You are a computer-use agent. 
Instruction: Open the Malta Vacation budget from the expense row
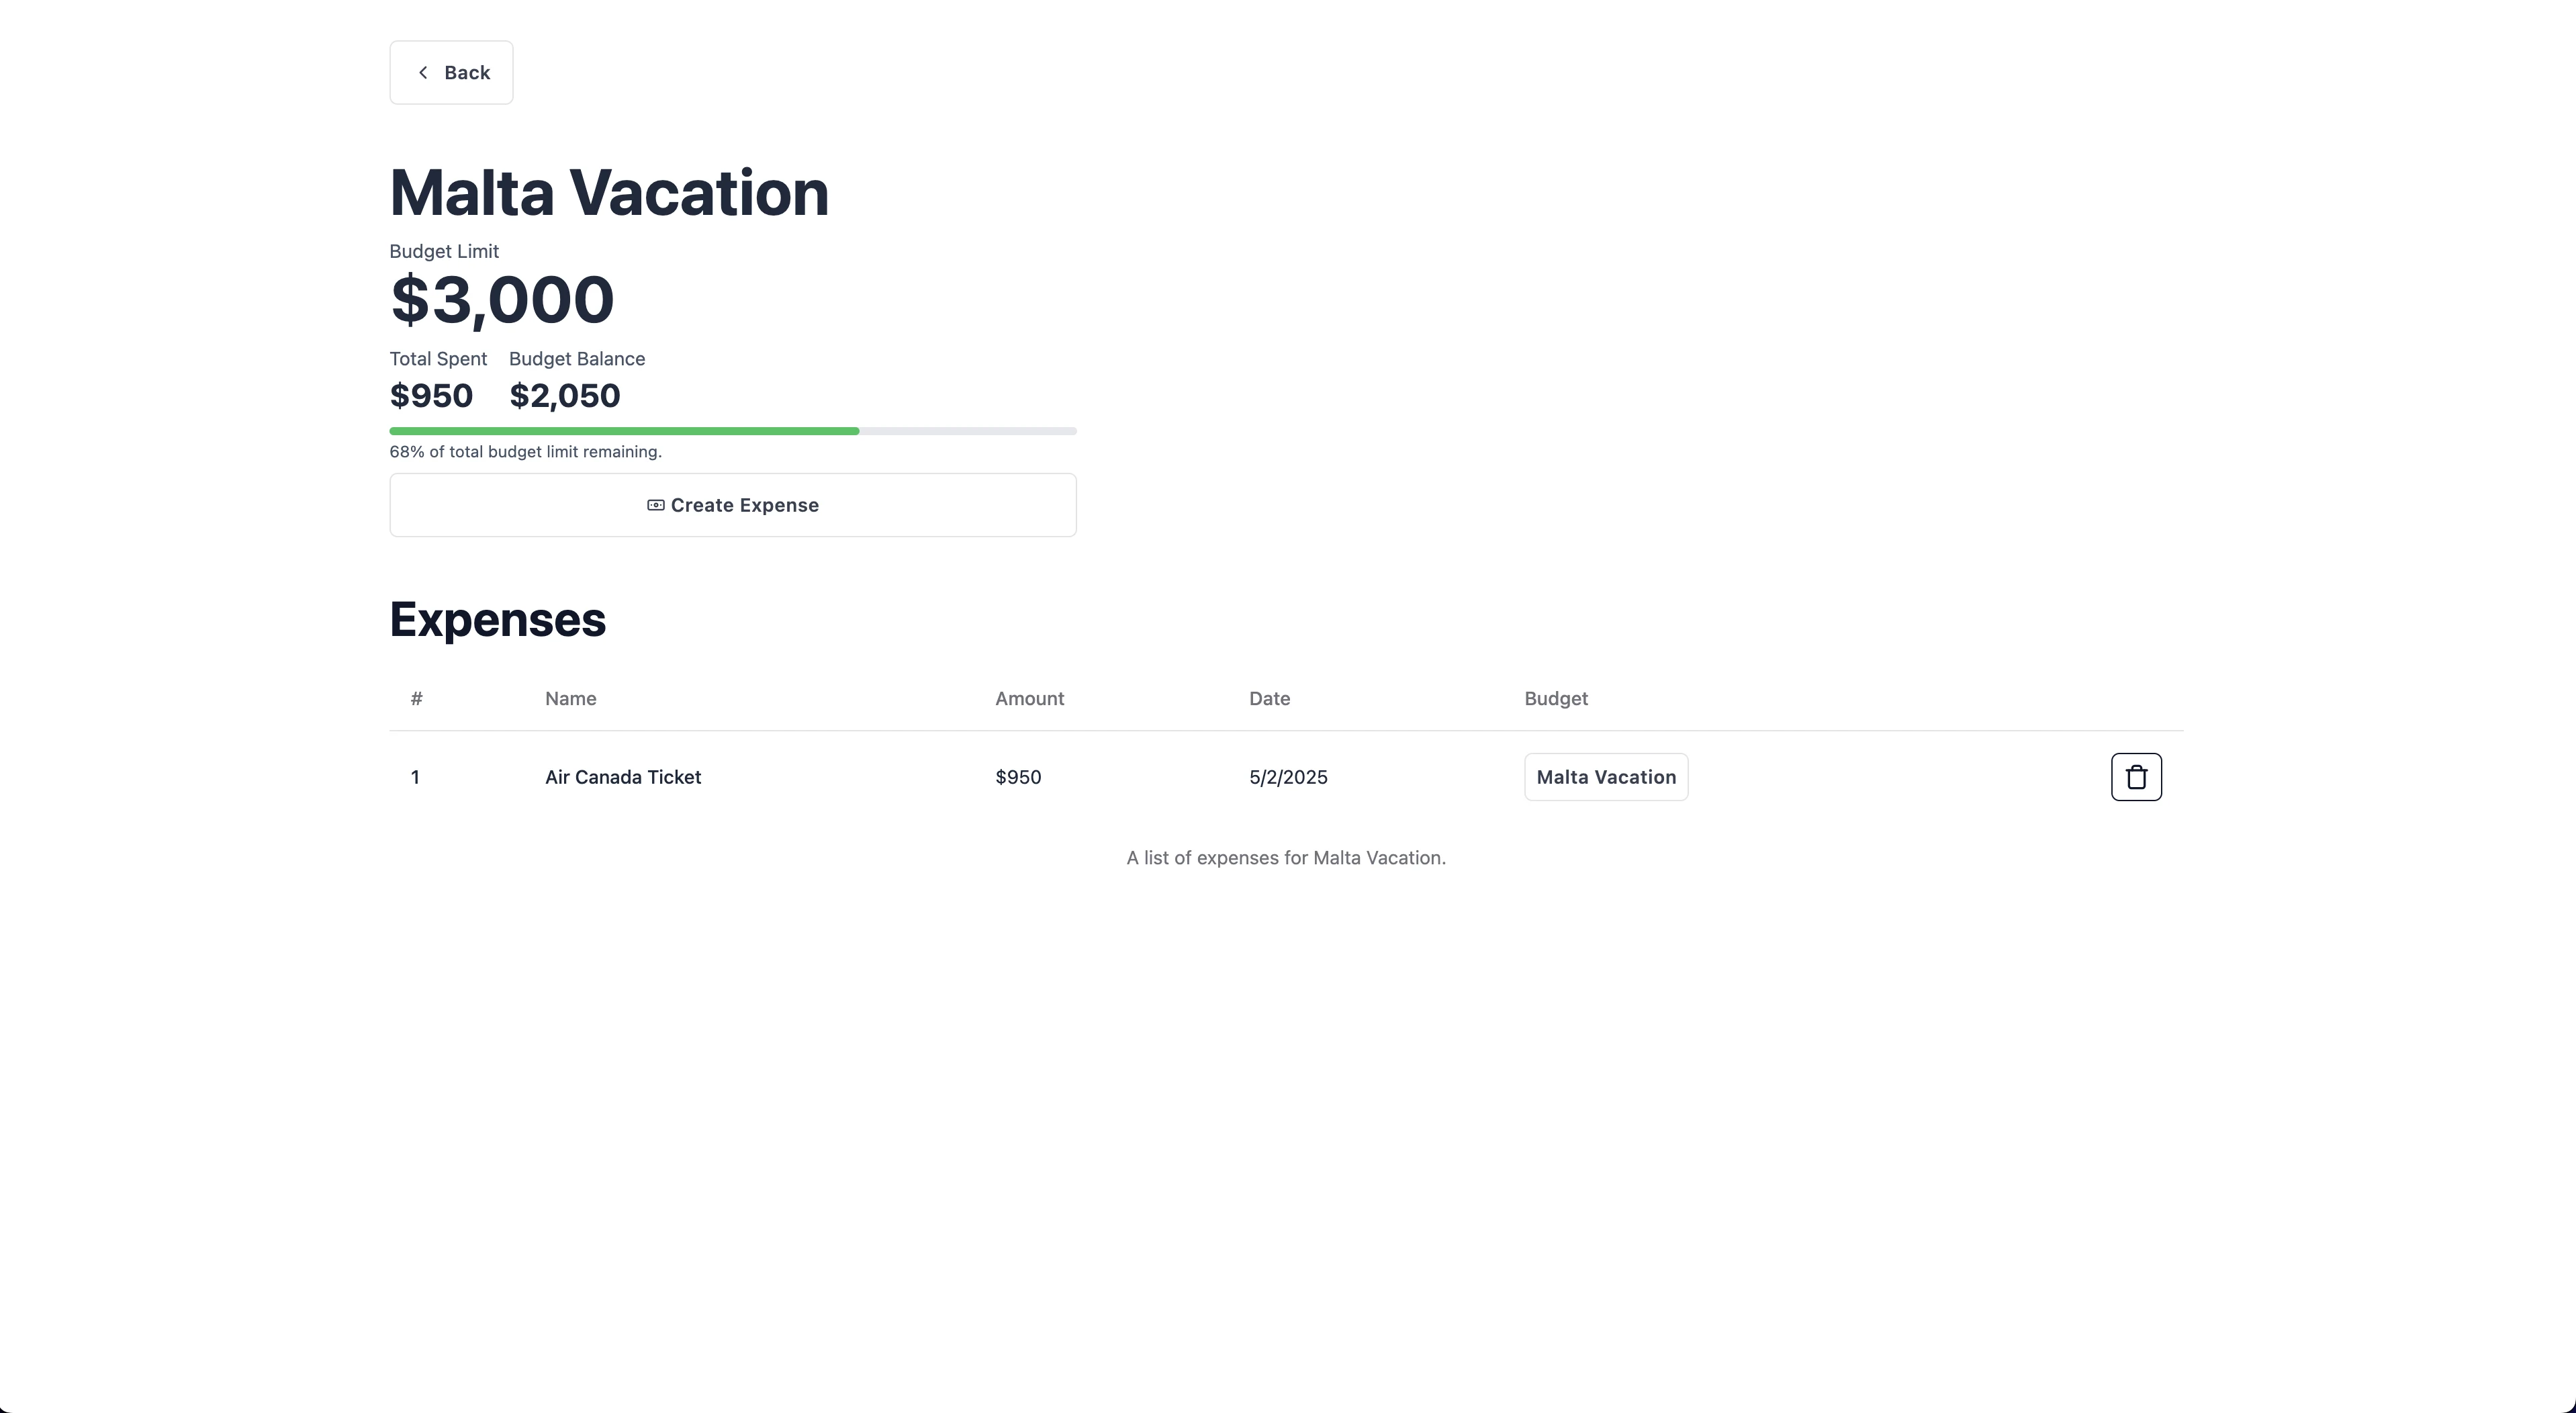1605,777
